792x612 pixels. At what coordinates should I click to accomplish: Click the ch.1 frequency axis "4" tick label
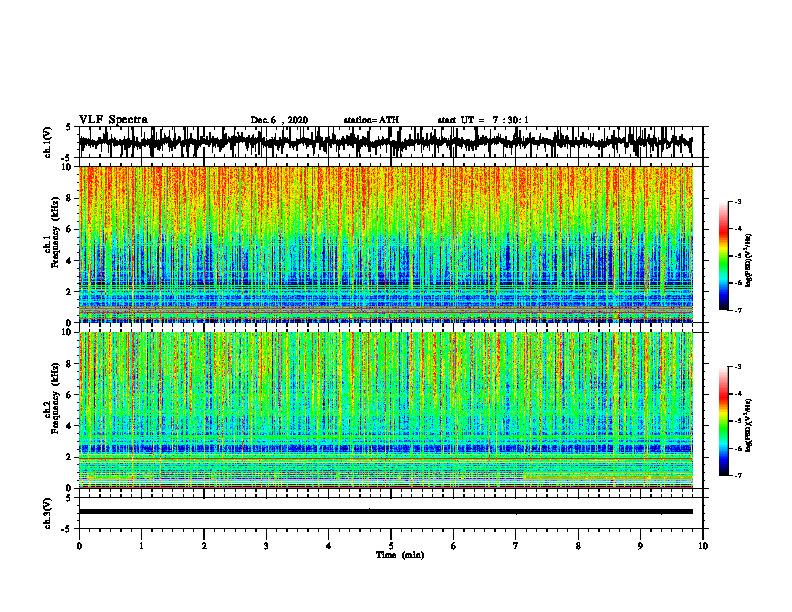70,261
